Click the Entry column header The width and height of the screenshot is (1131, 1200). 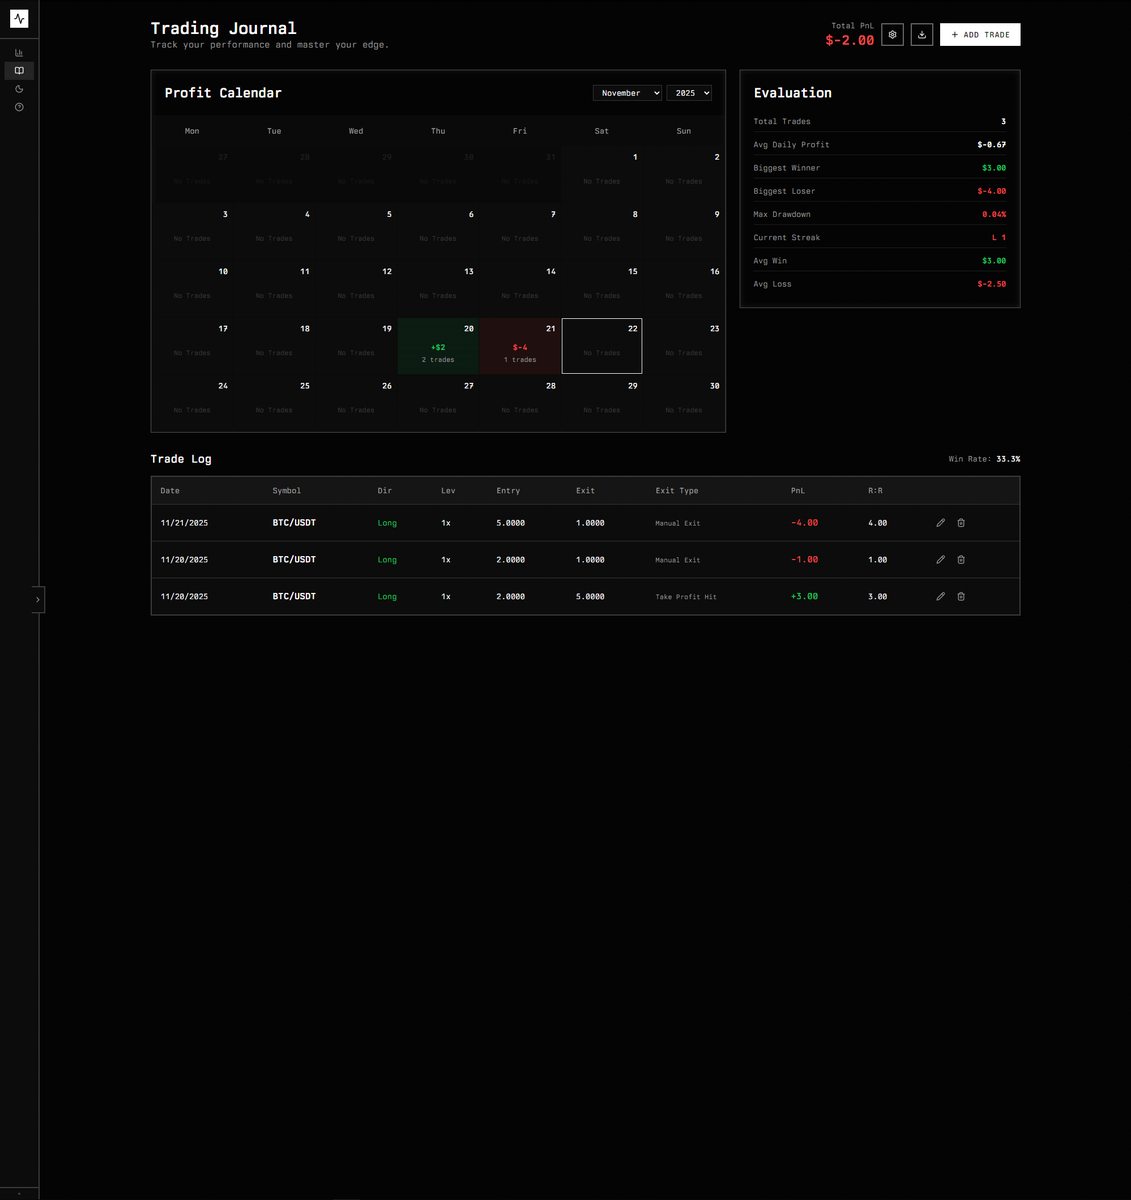pos(508,491)
